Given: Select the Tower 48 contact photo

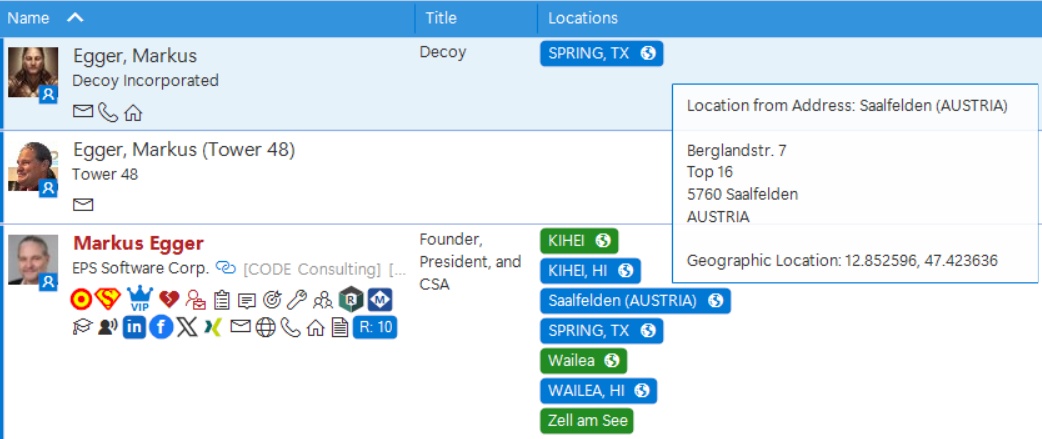Looking at the screenshot, I should [x=33, y=166].
